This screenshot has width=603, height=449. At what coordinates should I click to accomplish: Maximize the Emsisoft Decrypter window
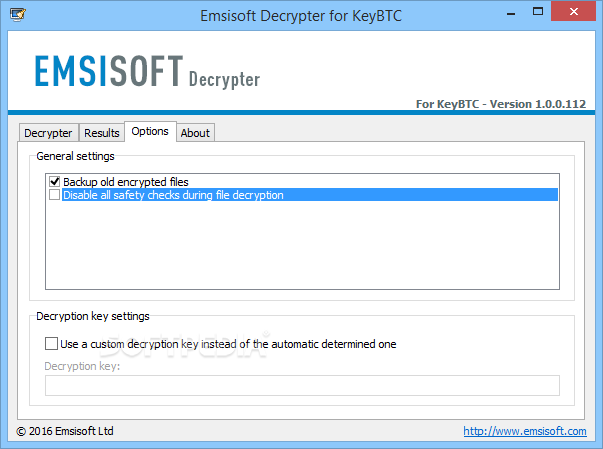click(538, 12)
